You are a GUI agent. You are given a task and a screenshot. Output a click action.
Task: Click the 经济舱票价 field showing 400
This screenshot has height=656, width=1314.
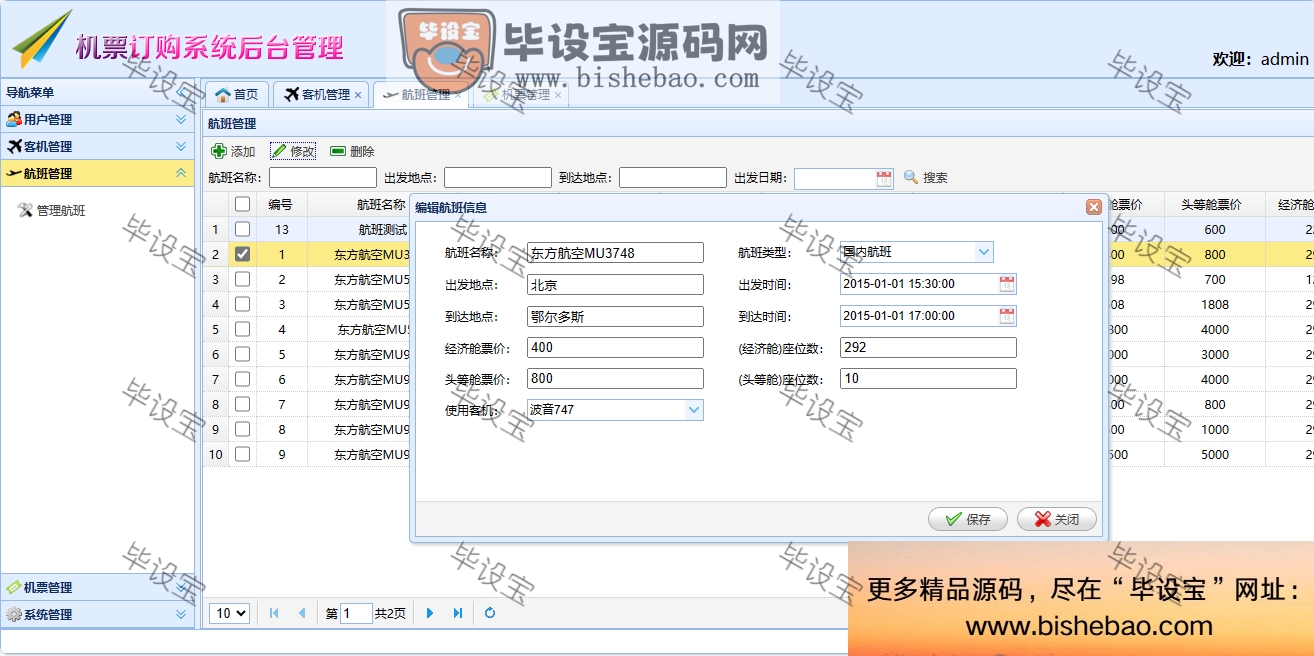tap(615, 348)
